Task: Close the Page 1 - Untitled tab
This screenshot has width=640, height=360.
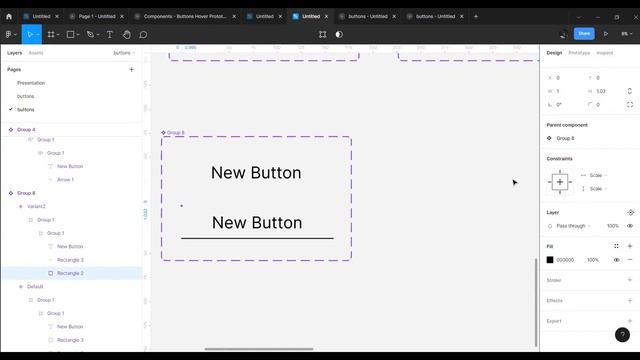Action: [122, 16]
